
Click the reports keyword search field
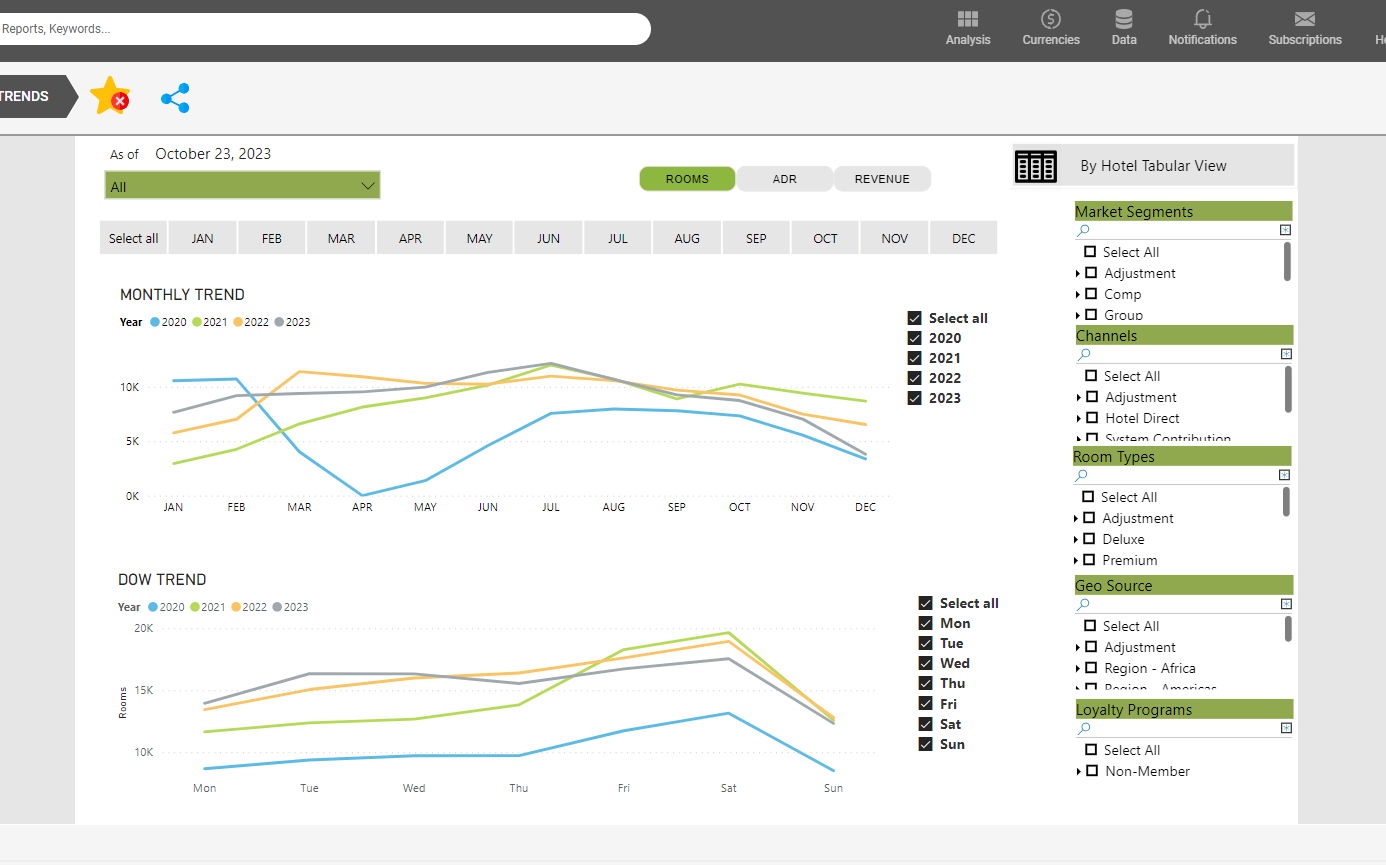[x=320, y=29]
